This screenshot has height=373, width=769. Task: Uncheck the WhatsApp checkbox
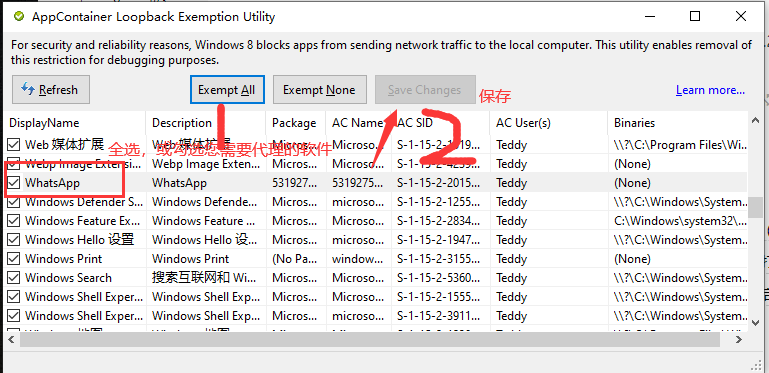[14, 183]
